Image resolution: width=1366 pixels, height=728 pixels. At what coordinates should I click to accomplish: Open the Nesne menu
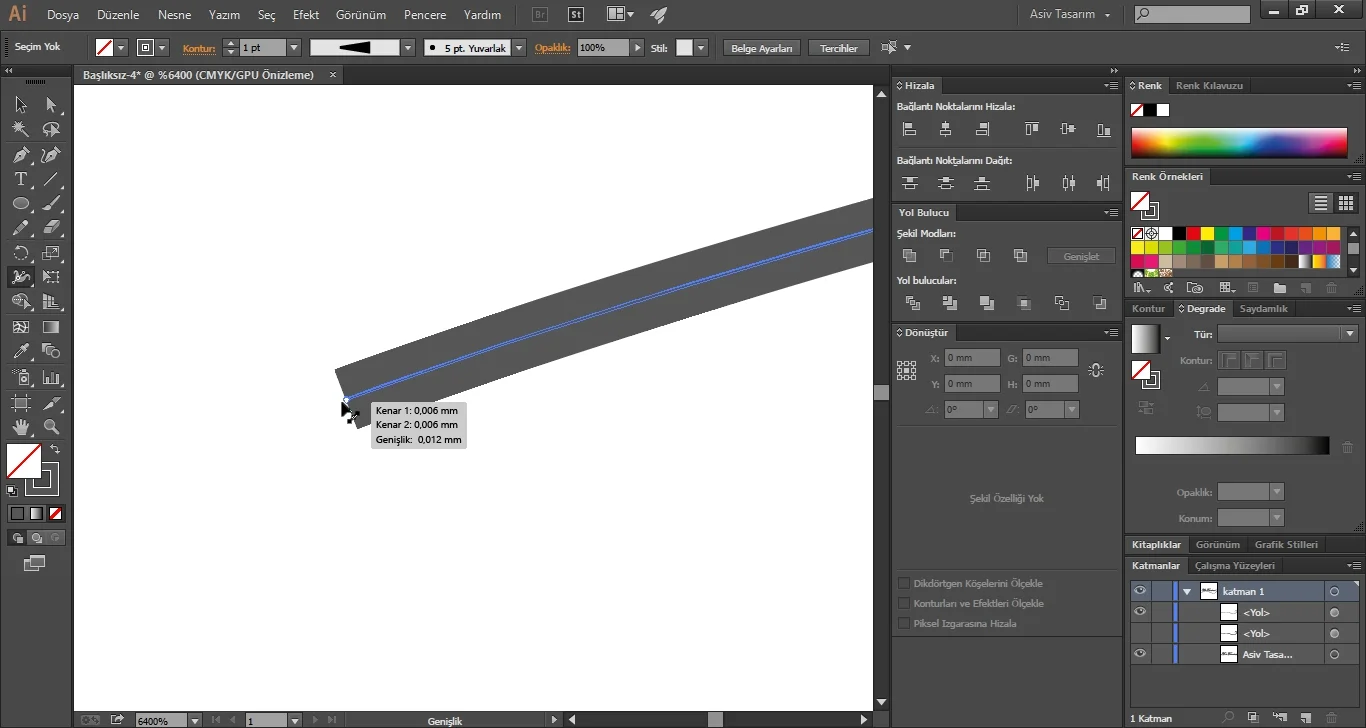pos(175,15)
